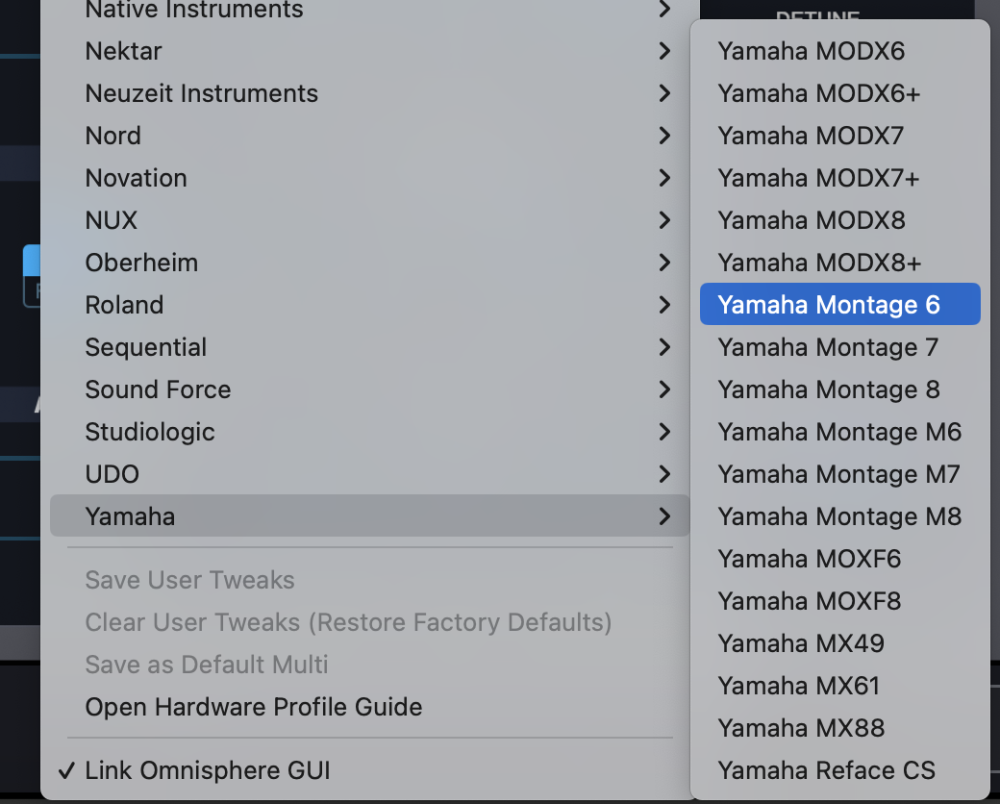Image resolution: width=1000 pixels, height=804 pixels.
Task: Click the Studiologic submenu arrow chevron
Action: [x=664, y=432]
